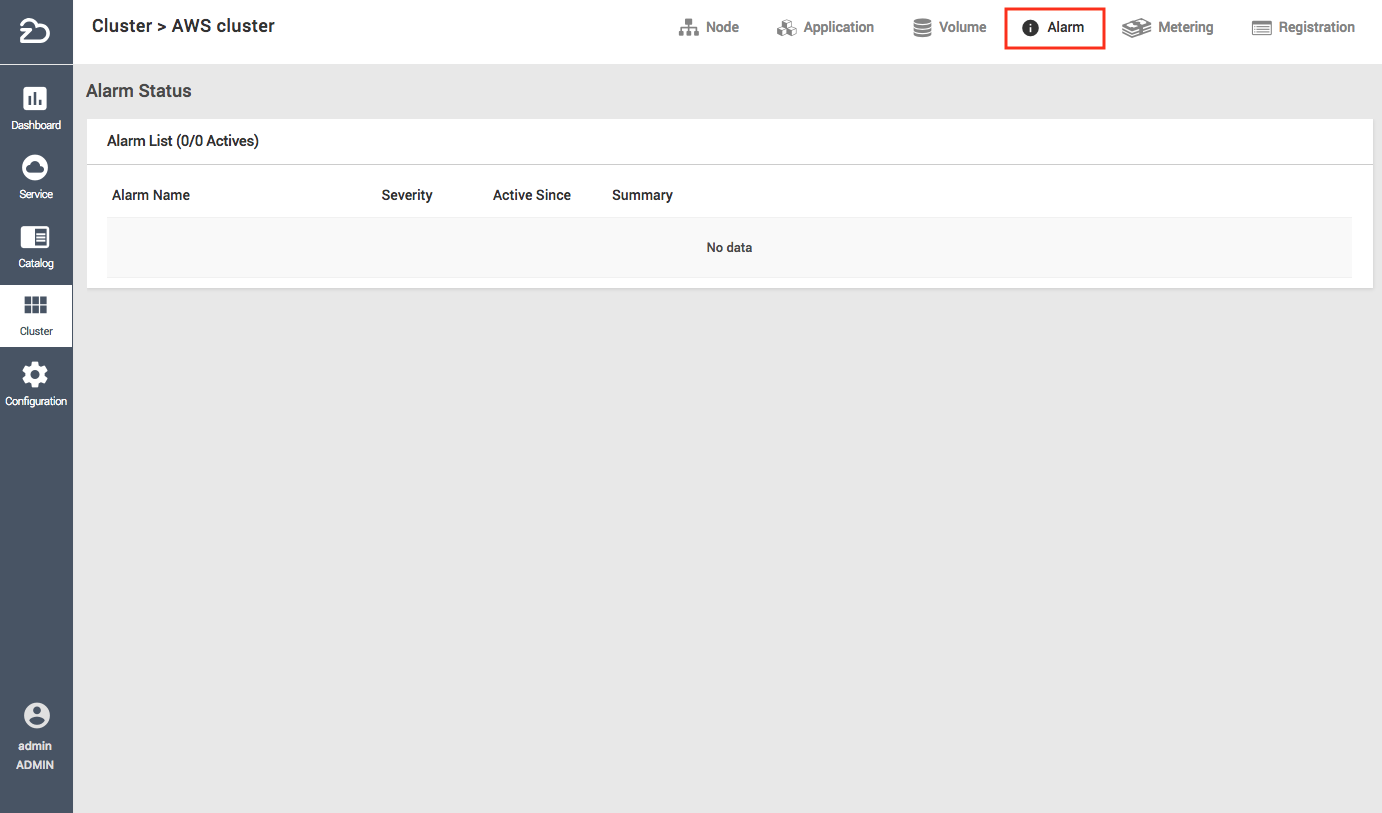Open the Metering tab
The image size is (1382, 813).
[x=1168, y=28]
